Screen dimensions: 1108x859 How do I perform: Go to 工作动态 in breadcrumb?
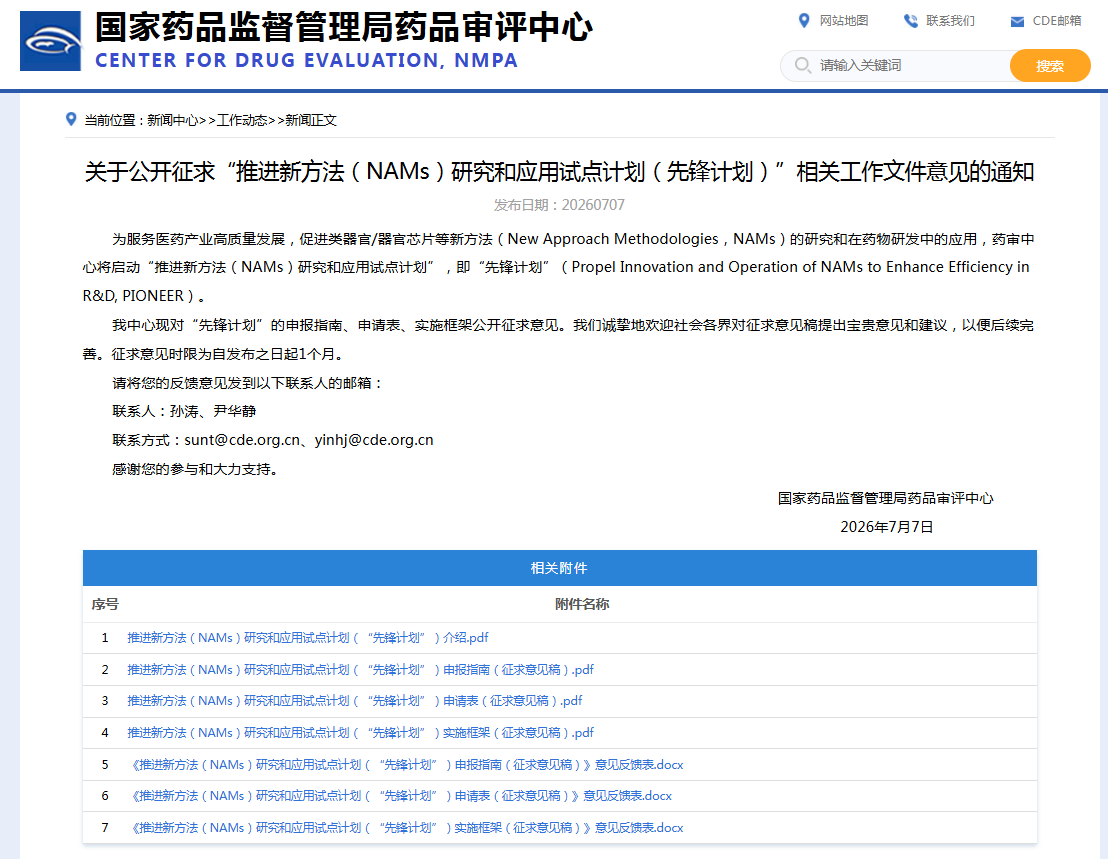242,120
